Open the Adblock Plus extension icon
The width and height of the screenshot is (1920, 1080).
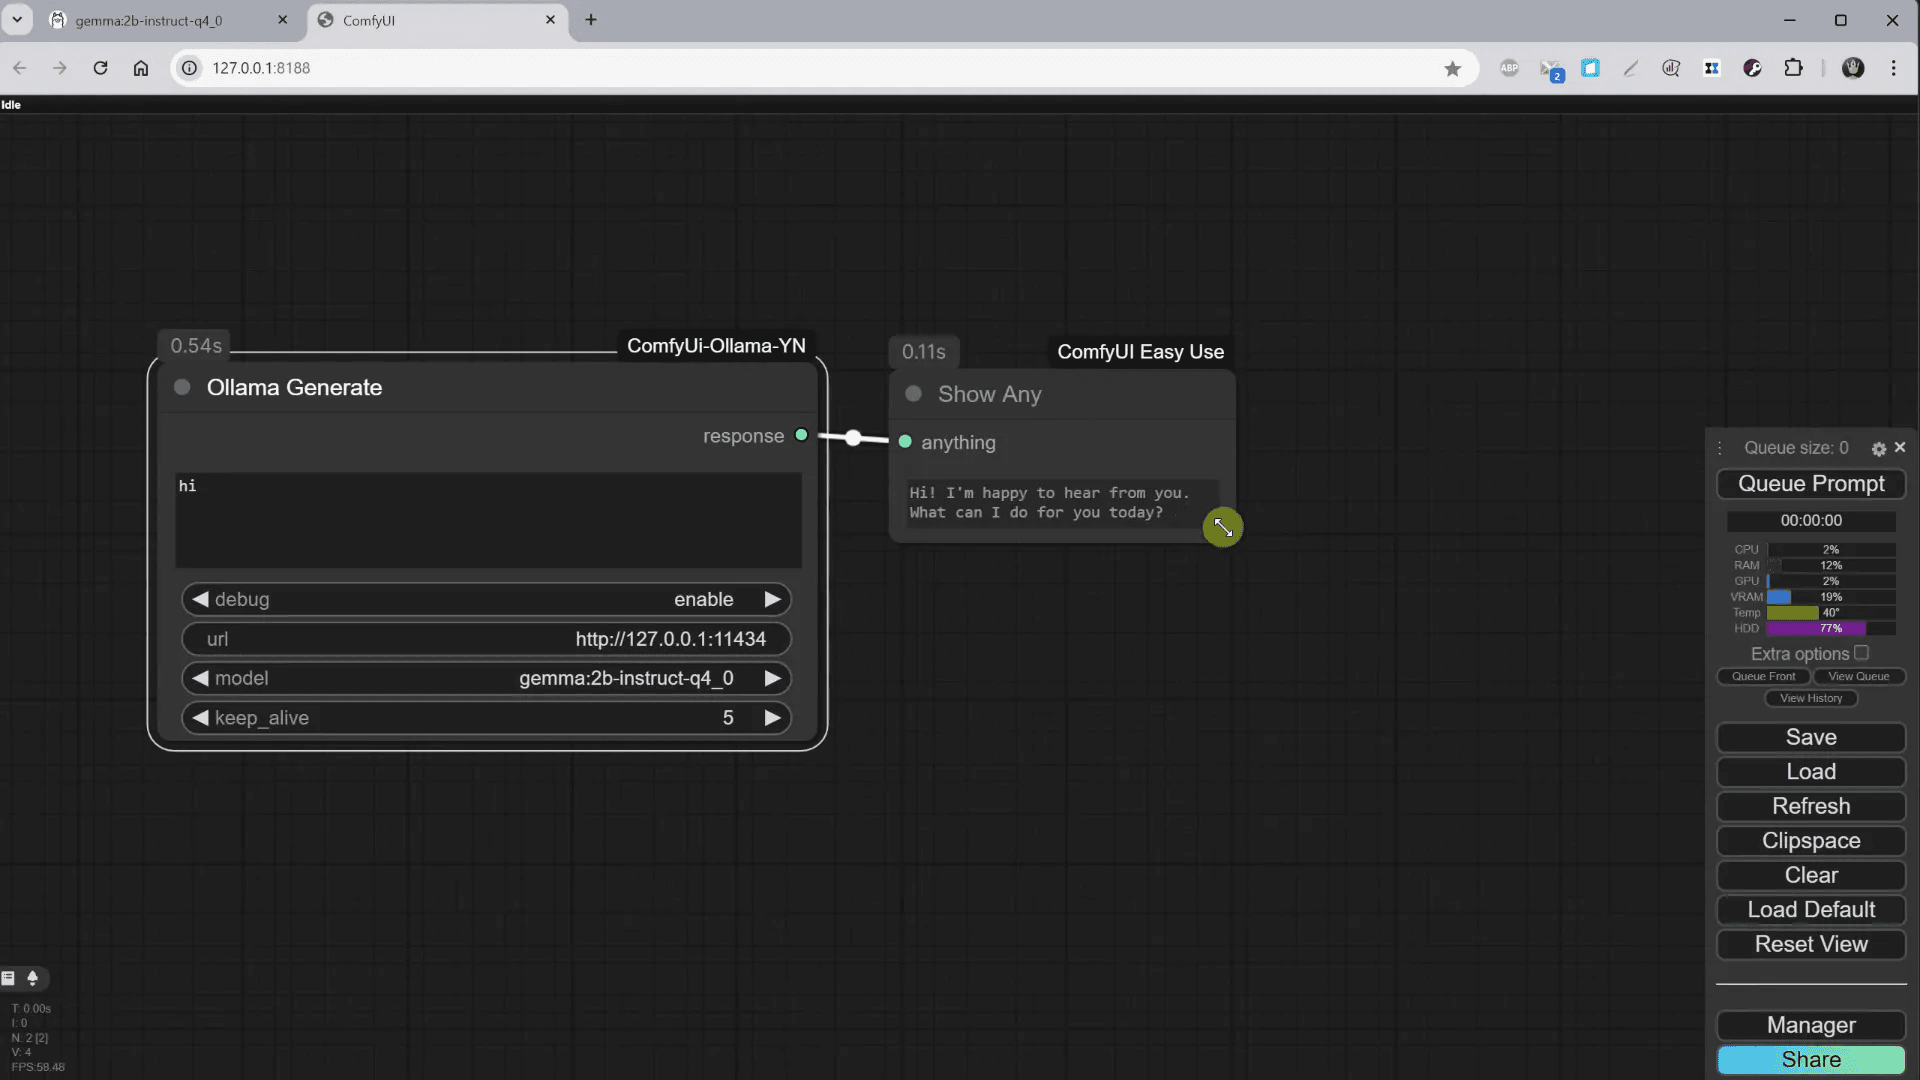[x=1510, y=68]
